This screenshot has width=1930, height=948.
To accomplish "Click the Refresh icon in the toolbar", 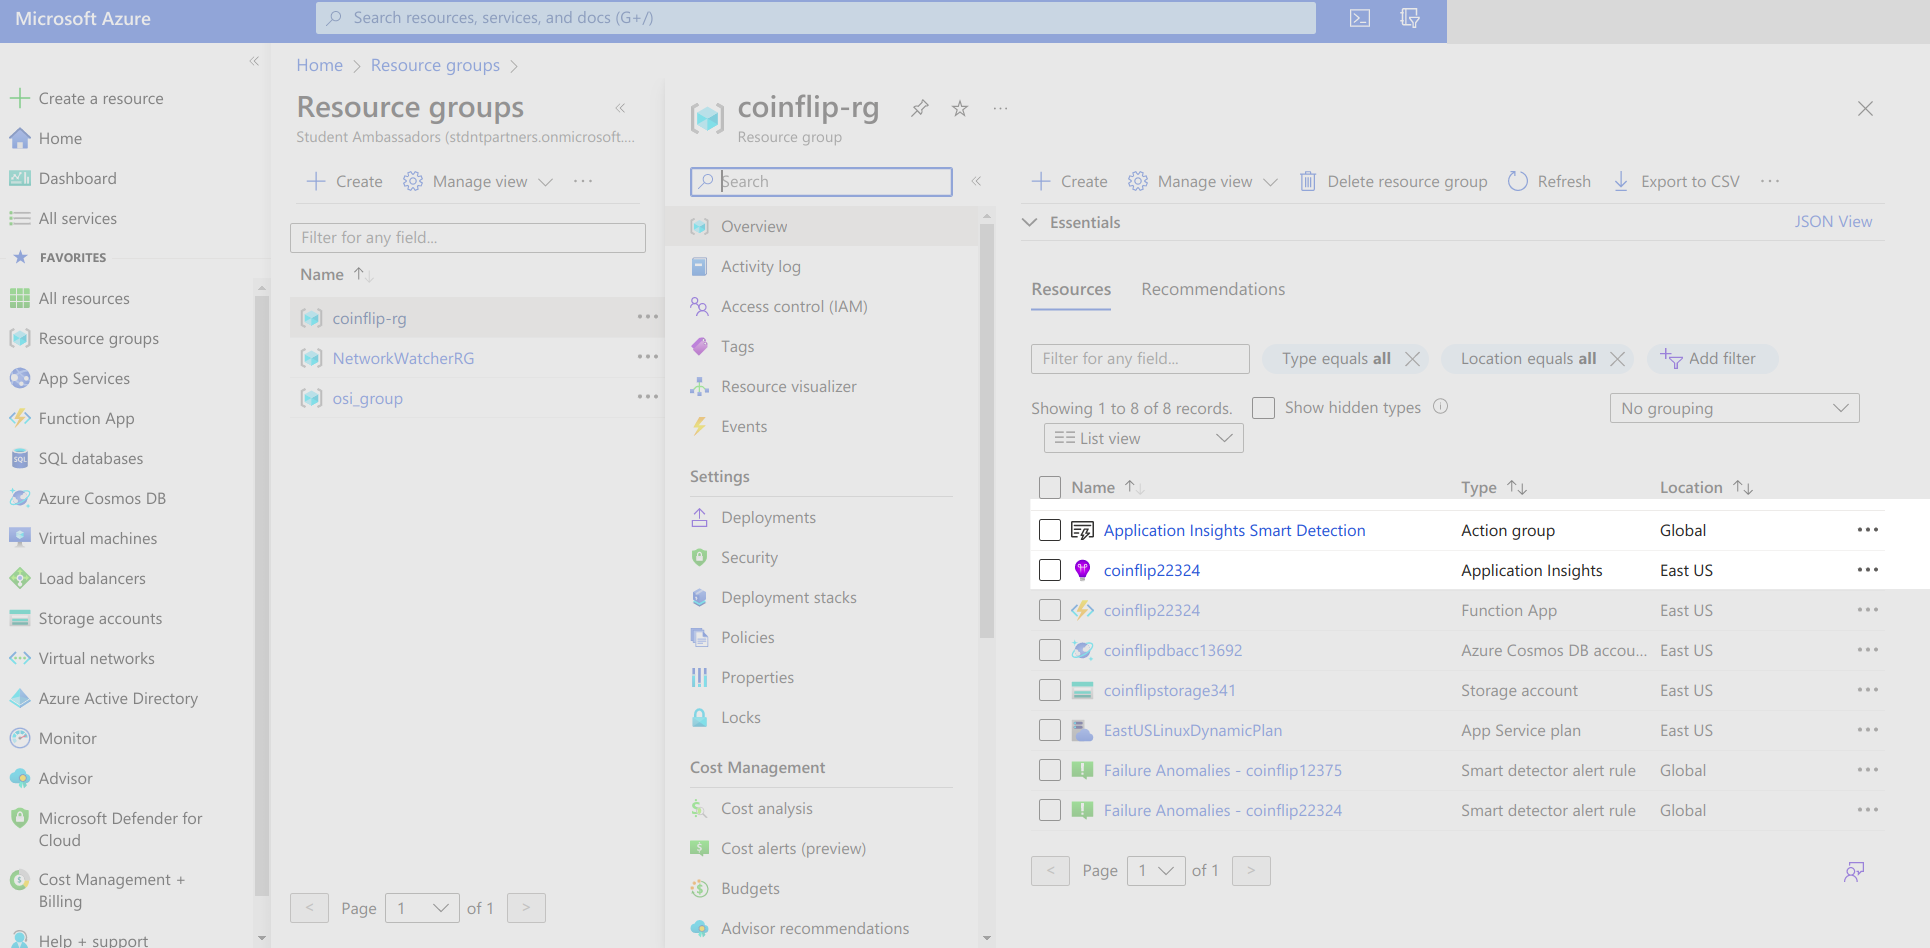I will (1517, 181).
